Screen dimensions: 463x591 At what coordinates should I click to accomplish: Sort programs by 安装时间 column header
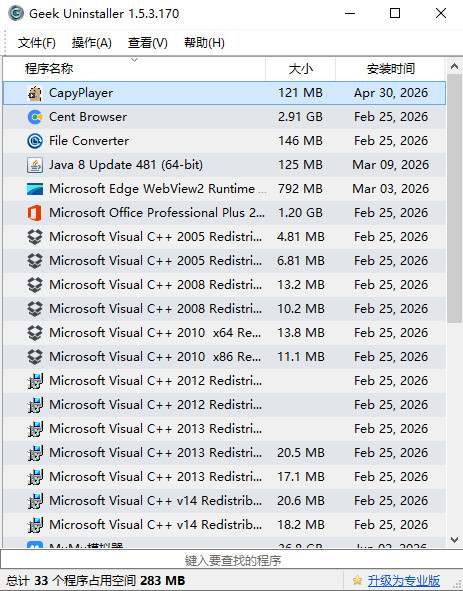[x=390, y=69]
